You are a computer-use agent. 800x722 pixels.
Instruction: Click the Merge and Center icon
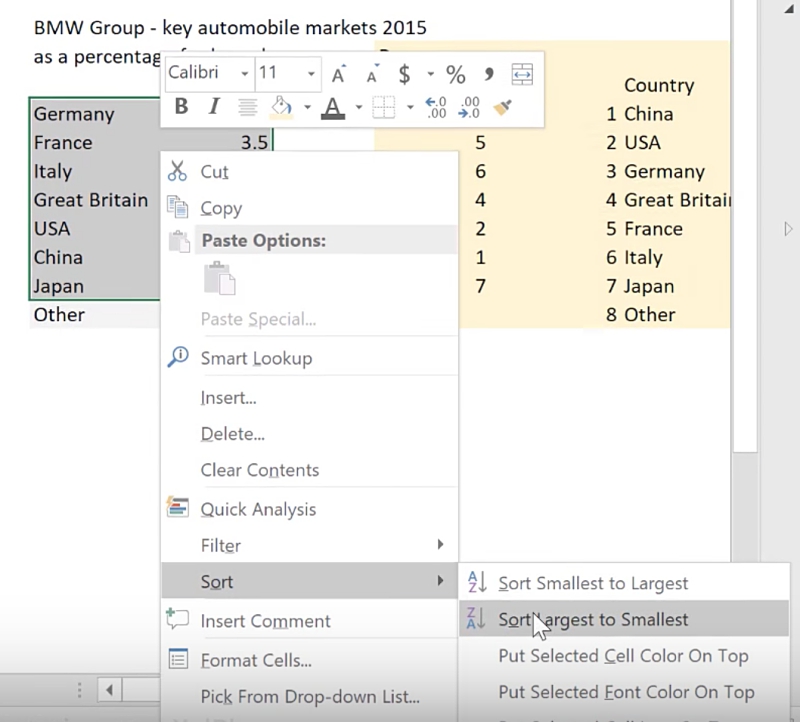(x=521, y=74)
